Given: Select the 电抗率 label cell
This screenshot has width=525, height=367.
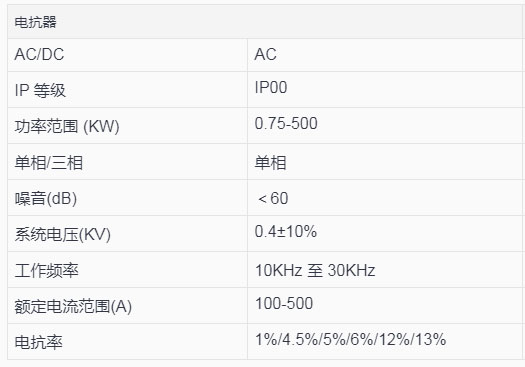Looking at the screenshot, I should [127, 342].
